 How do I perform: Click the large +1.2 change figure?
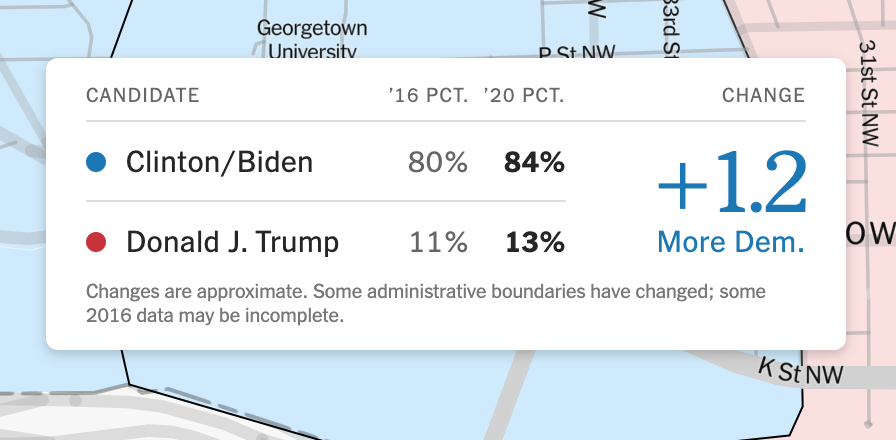coord(731,186)
